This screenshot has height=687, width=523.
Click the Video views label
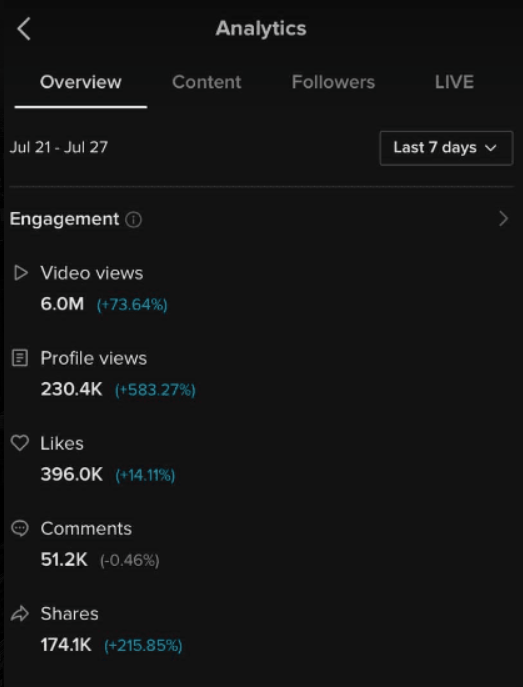92,273
